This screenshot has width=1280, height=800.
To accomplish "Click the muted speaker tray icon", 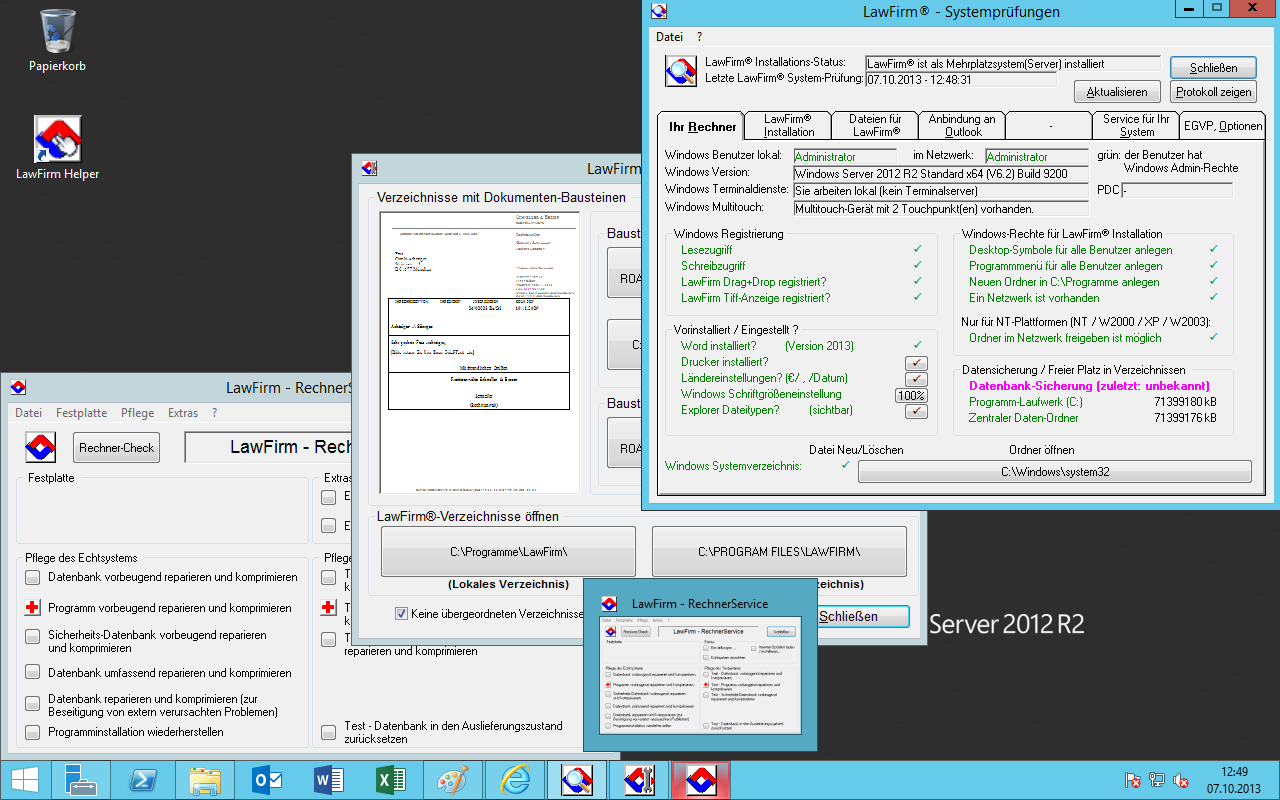I will point(1181,780).
